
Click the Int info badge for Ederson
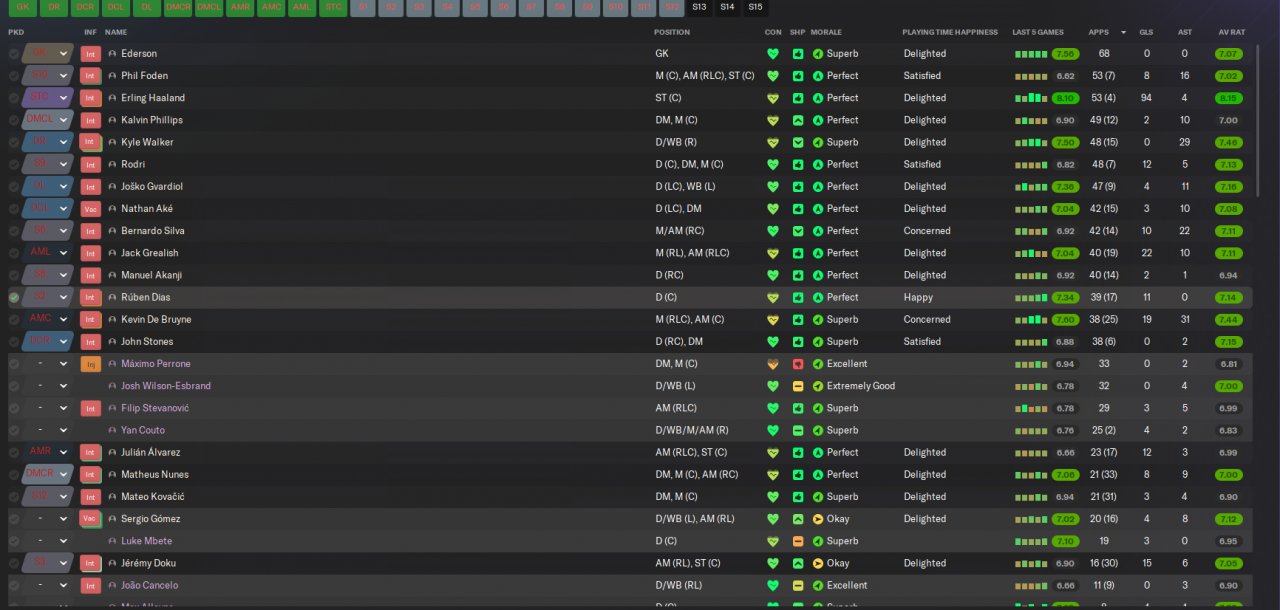click(x=91, y=54)
